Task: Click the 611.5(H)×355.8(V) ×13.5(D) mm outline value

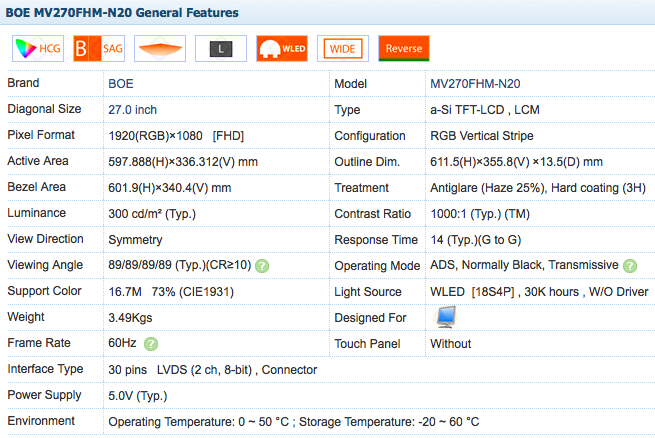Action: (x=516, y=162)
